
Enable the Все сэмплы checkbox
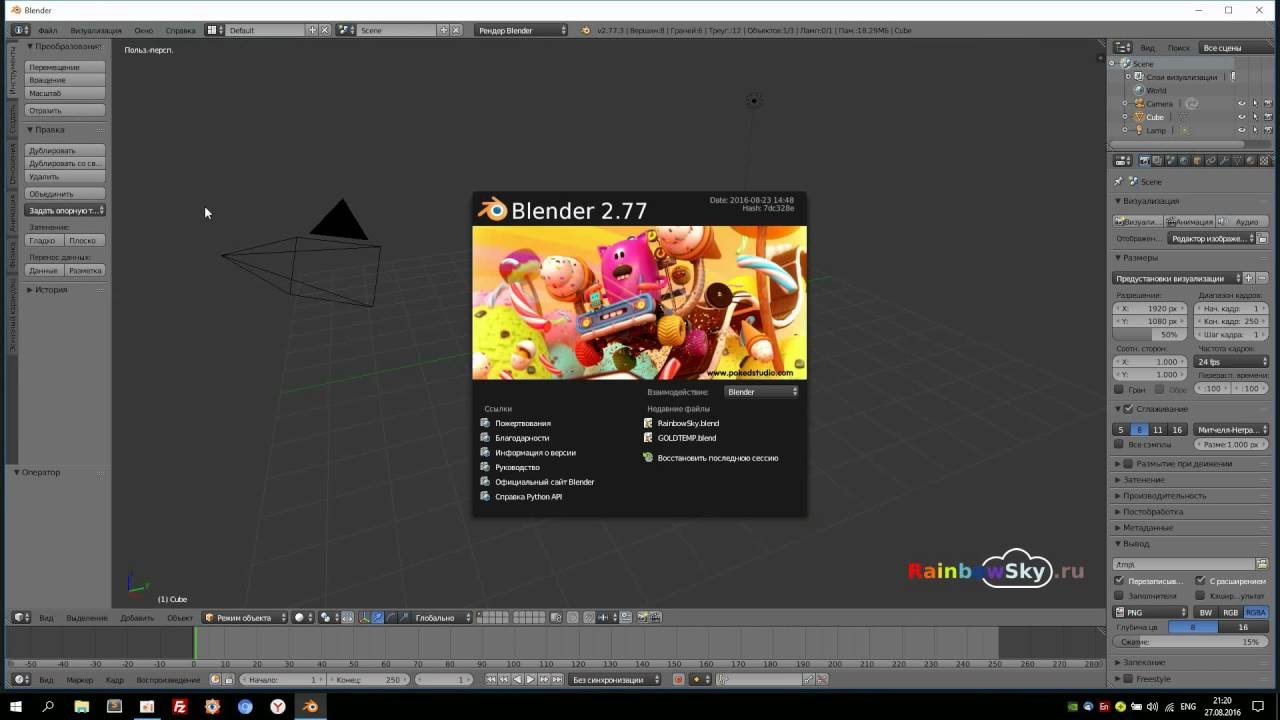pos(1119,444)
